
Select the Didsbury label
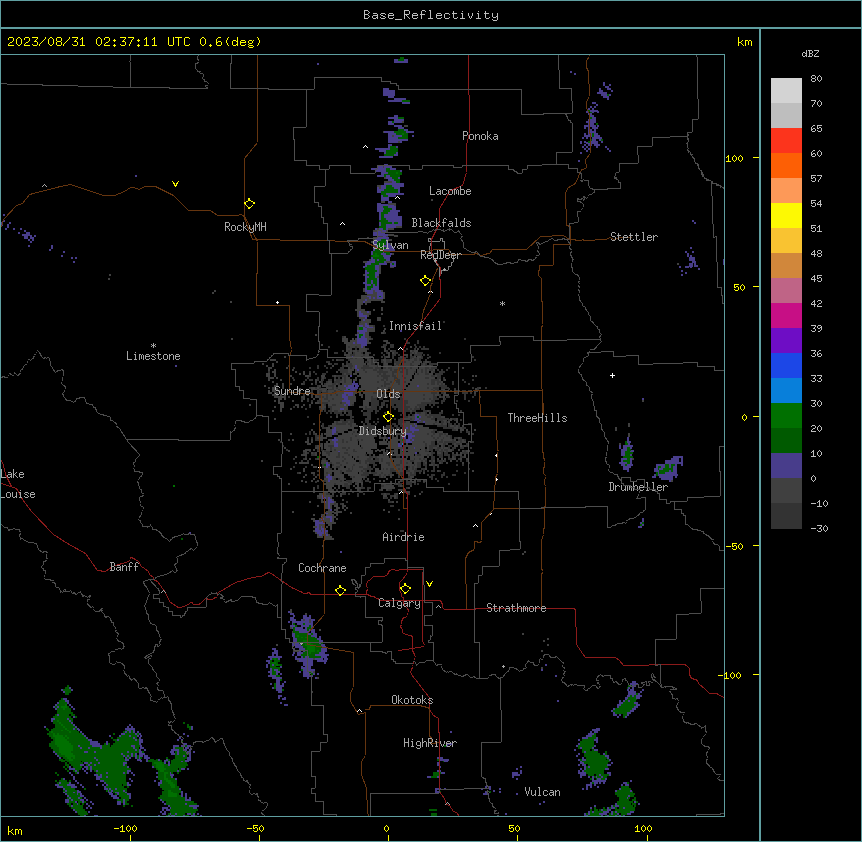pyautogui.click(x=383, y=431)
